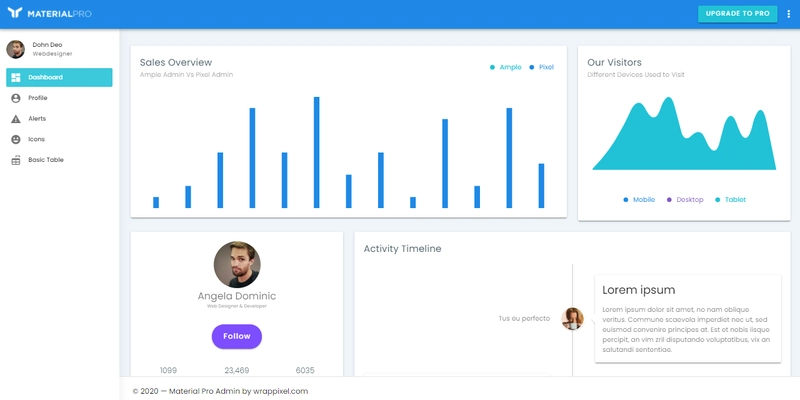This screenshot has width=800, height=400.
Task: Click the MaterialPro logo icon
Action: tap(14, 13)
